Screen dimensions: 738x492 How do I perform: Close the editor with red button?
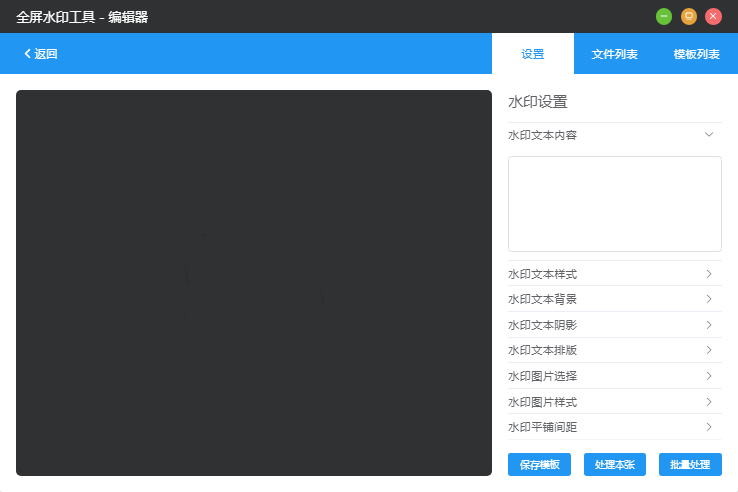pos(713,16)
